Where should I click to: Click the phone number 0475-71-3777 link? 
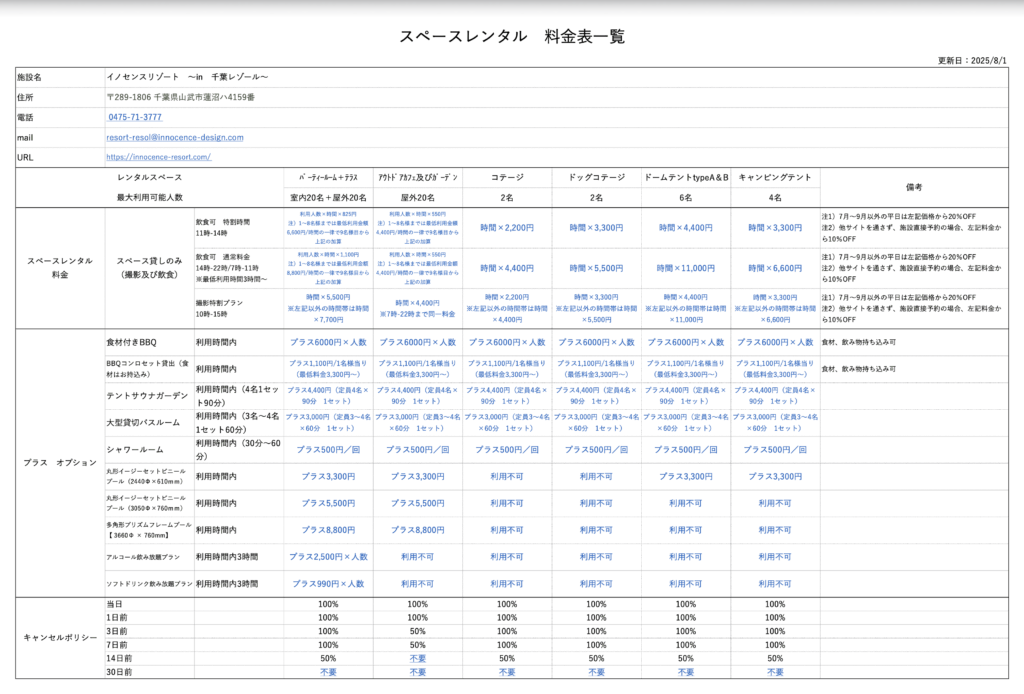pos(135,117)
